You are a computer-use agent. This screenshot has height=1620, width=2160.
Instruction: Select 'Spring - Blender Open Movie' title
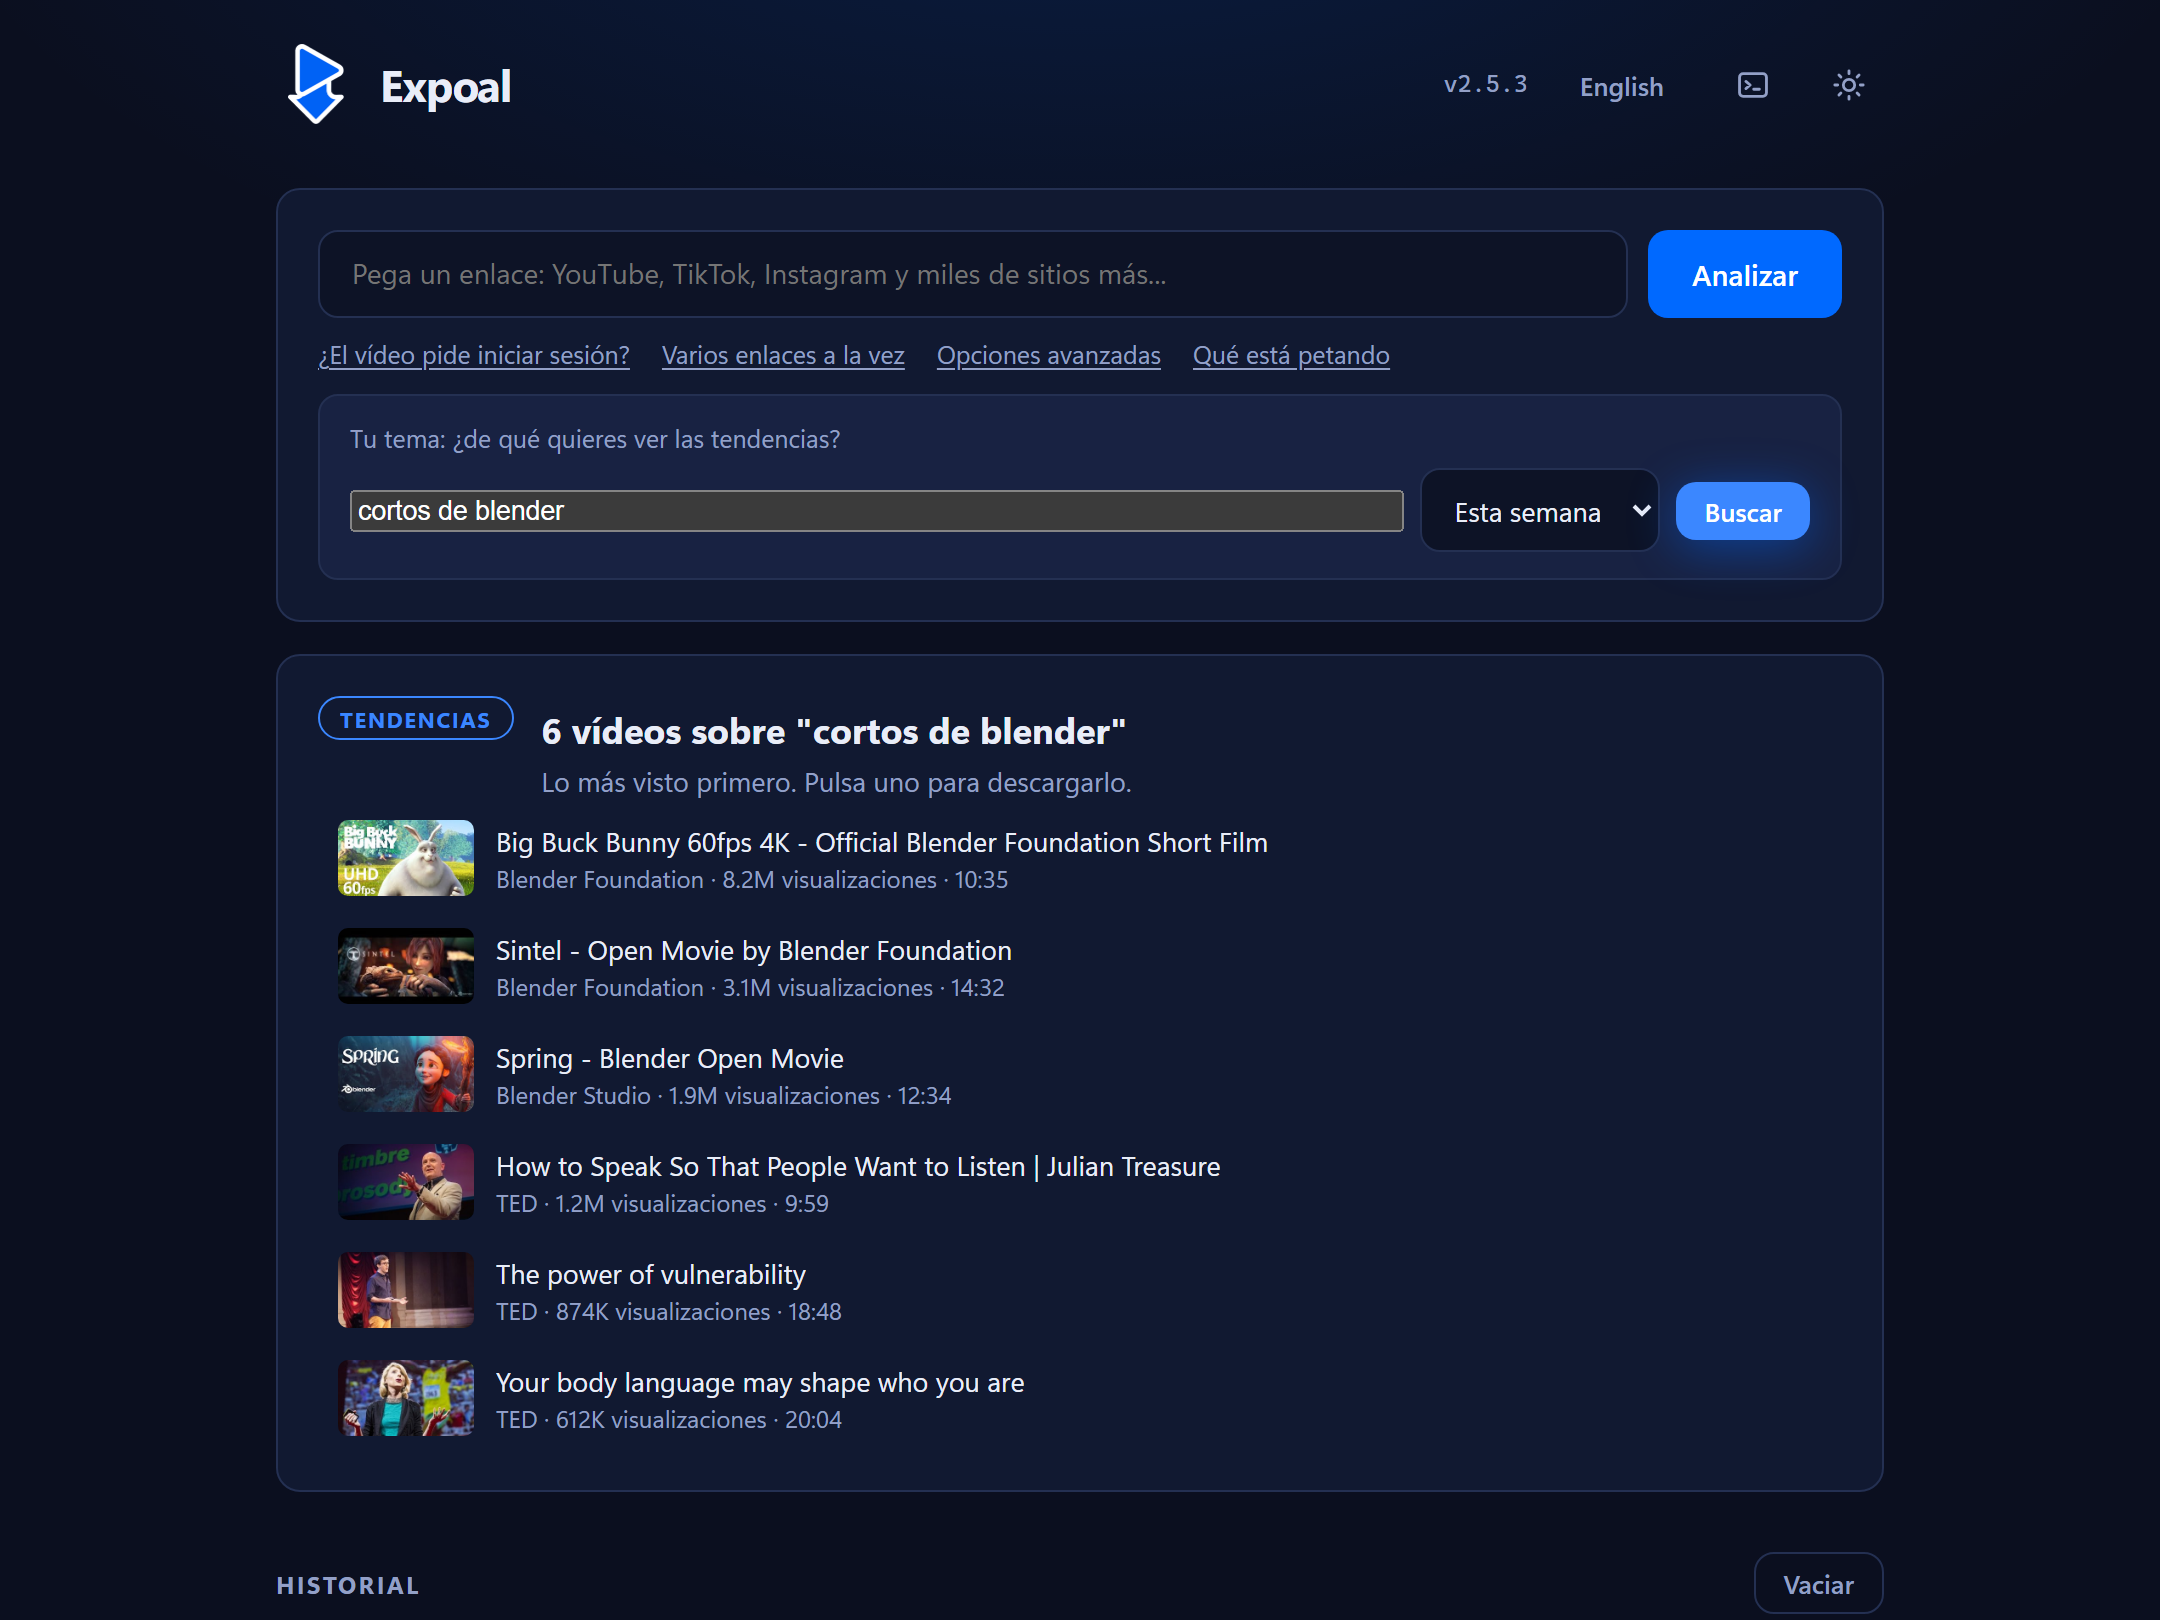(669, 1059)
